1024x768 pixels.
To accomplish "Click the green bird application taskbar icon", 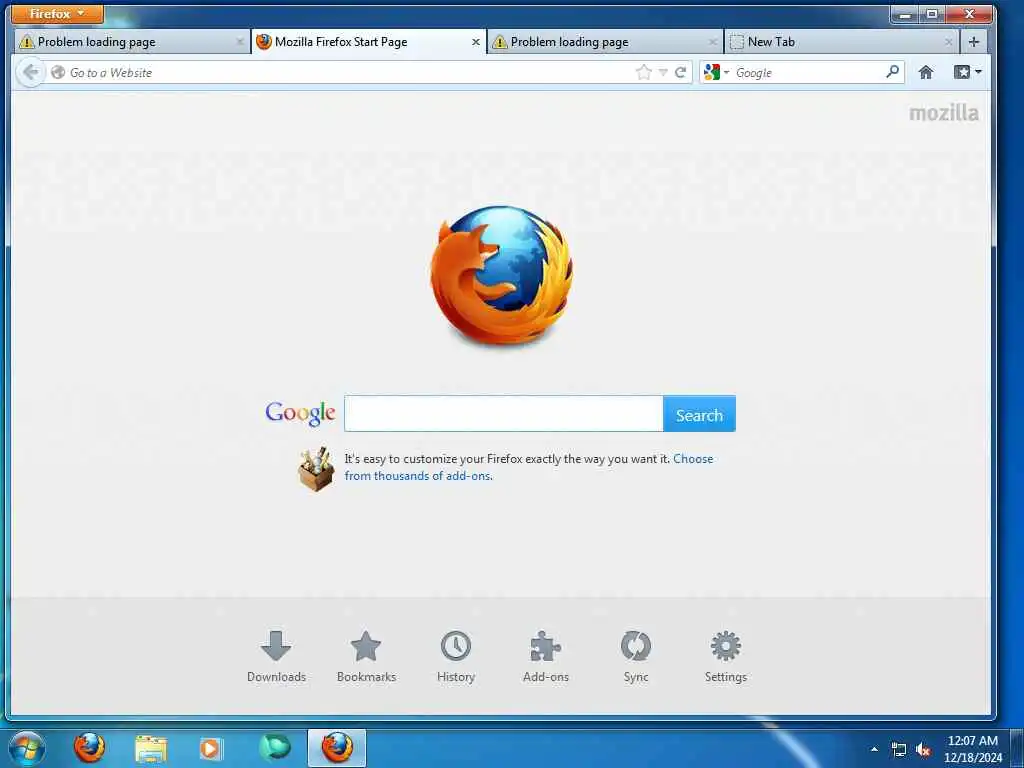I will (x=275, y=748).
